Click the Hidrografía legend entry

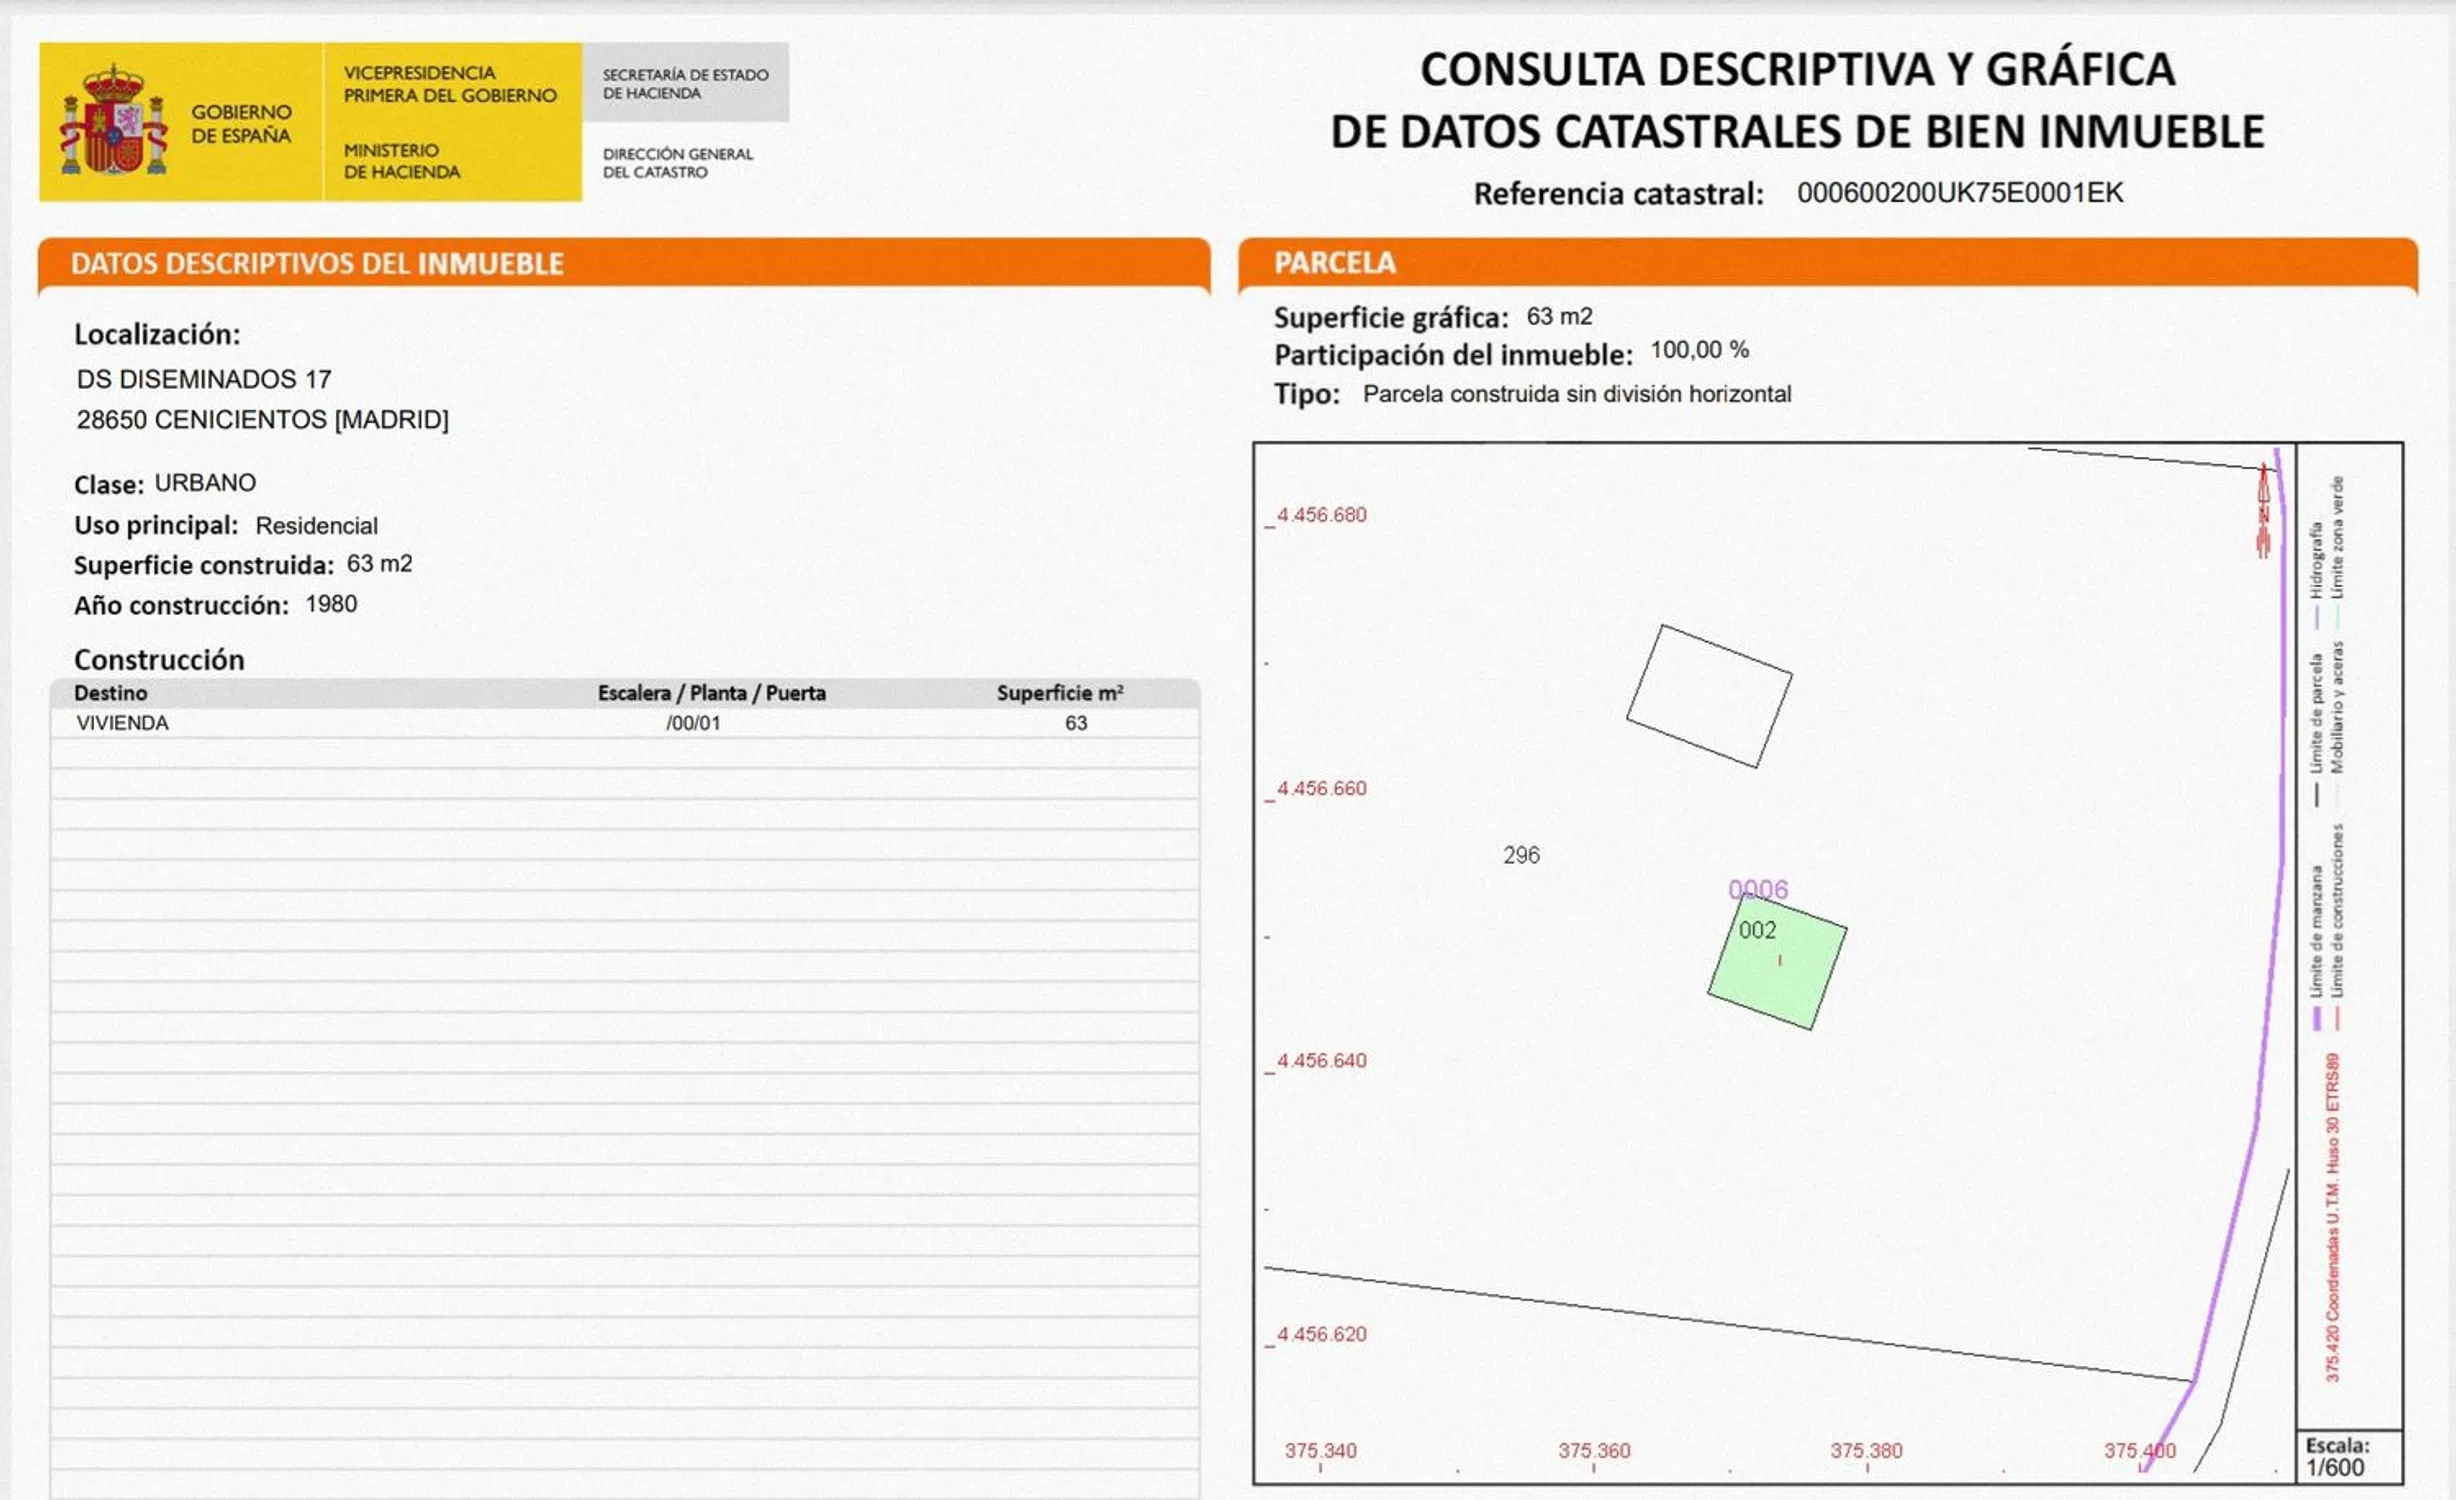pyautogui.click(x=2315, y=575)
